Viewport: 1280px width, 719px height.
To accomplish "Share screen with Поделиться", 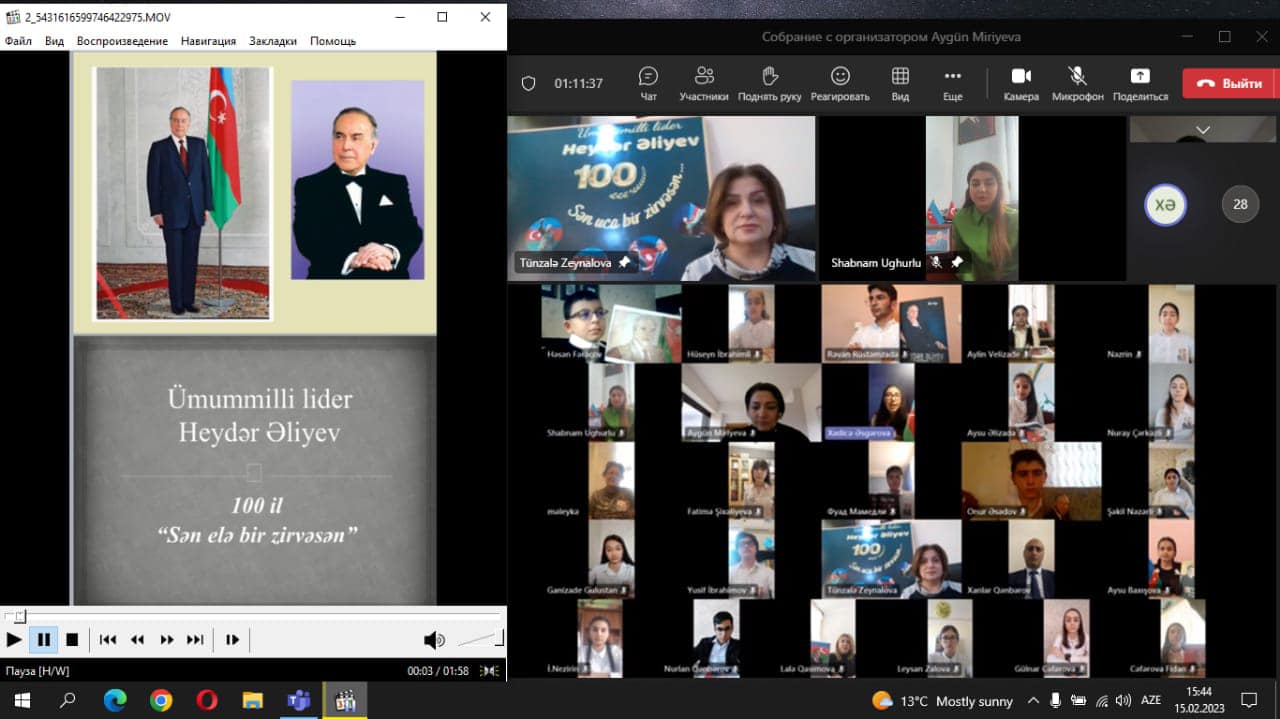I will (x=1140, y=83).
